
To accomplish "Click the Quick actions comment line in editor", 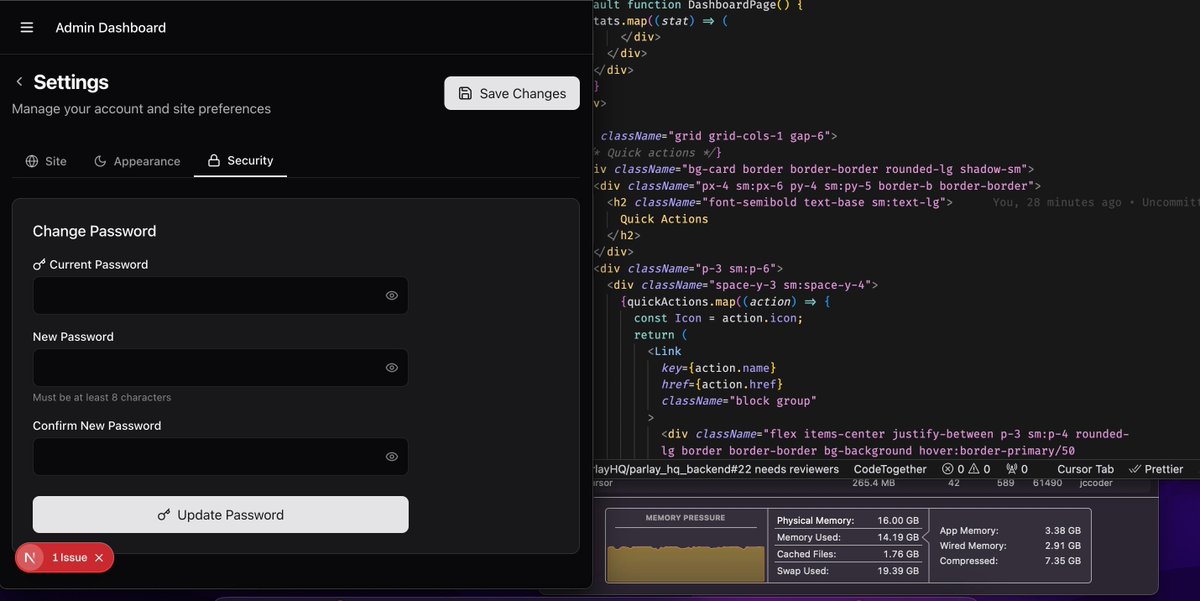I will [657, 153].
